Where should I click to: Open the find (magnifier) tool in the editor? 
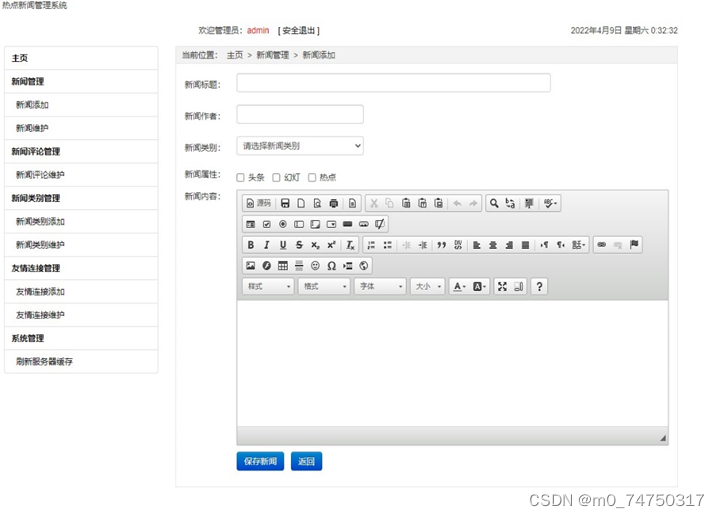[494, 204]
